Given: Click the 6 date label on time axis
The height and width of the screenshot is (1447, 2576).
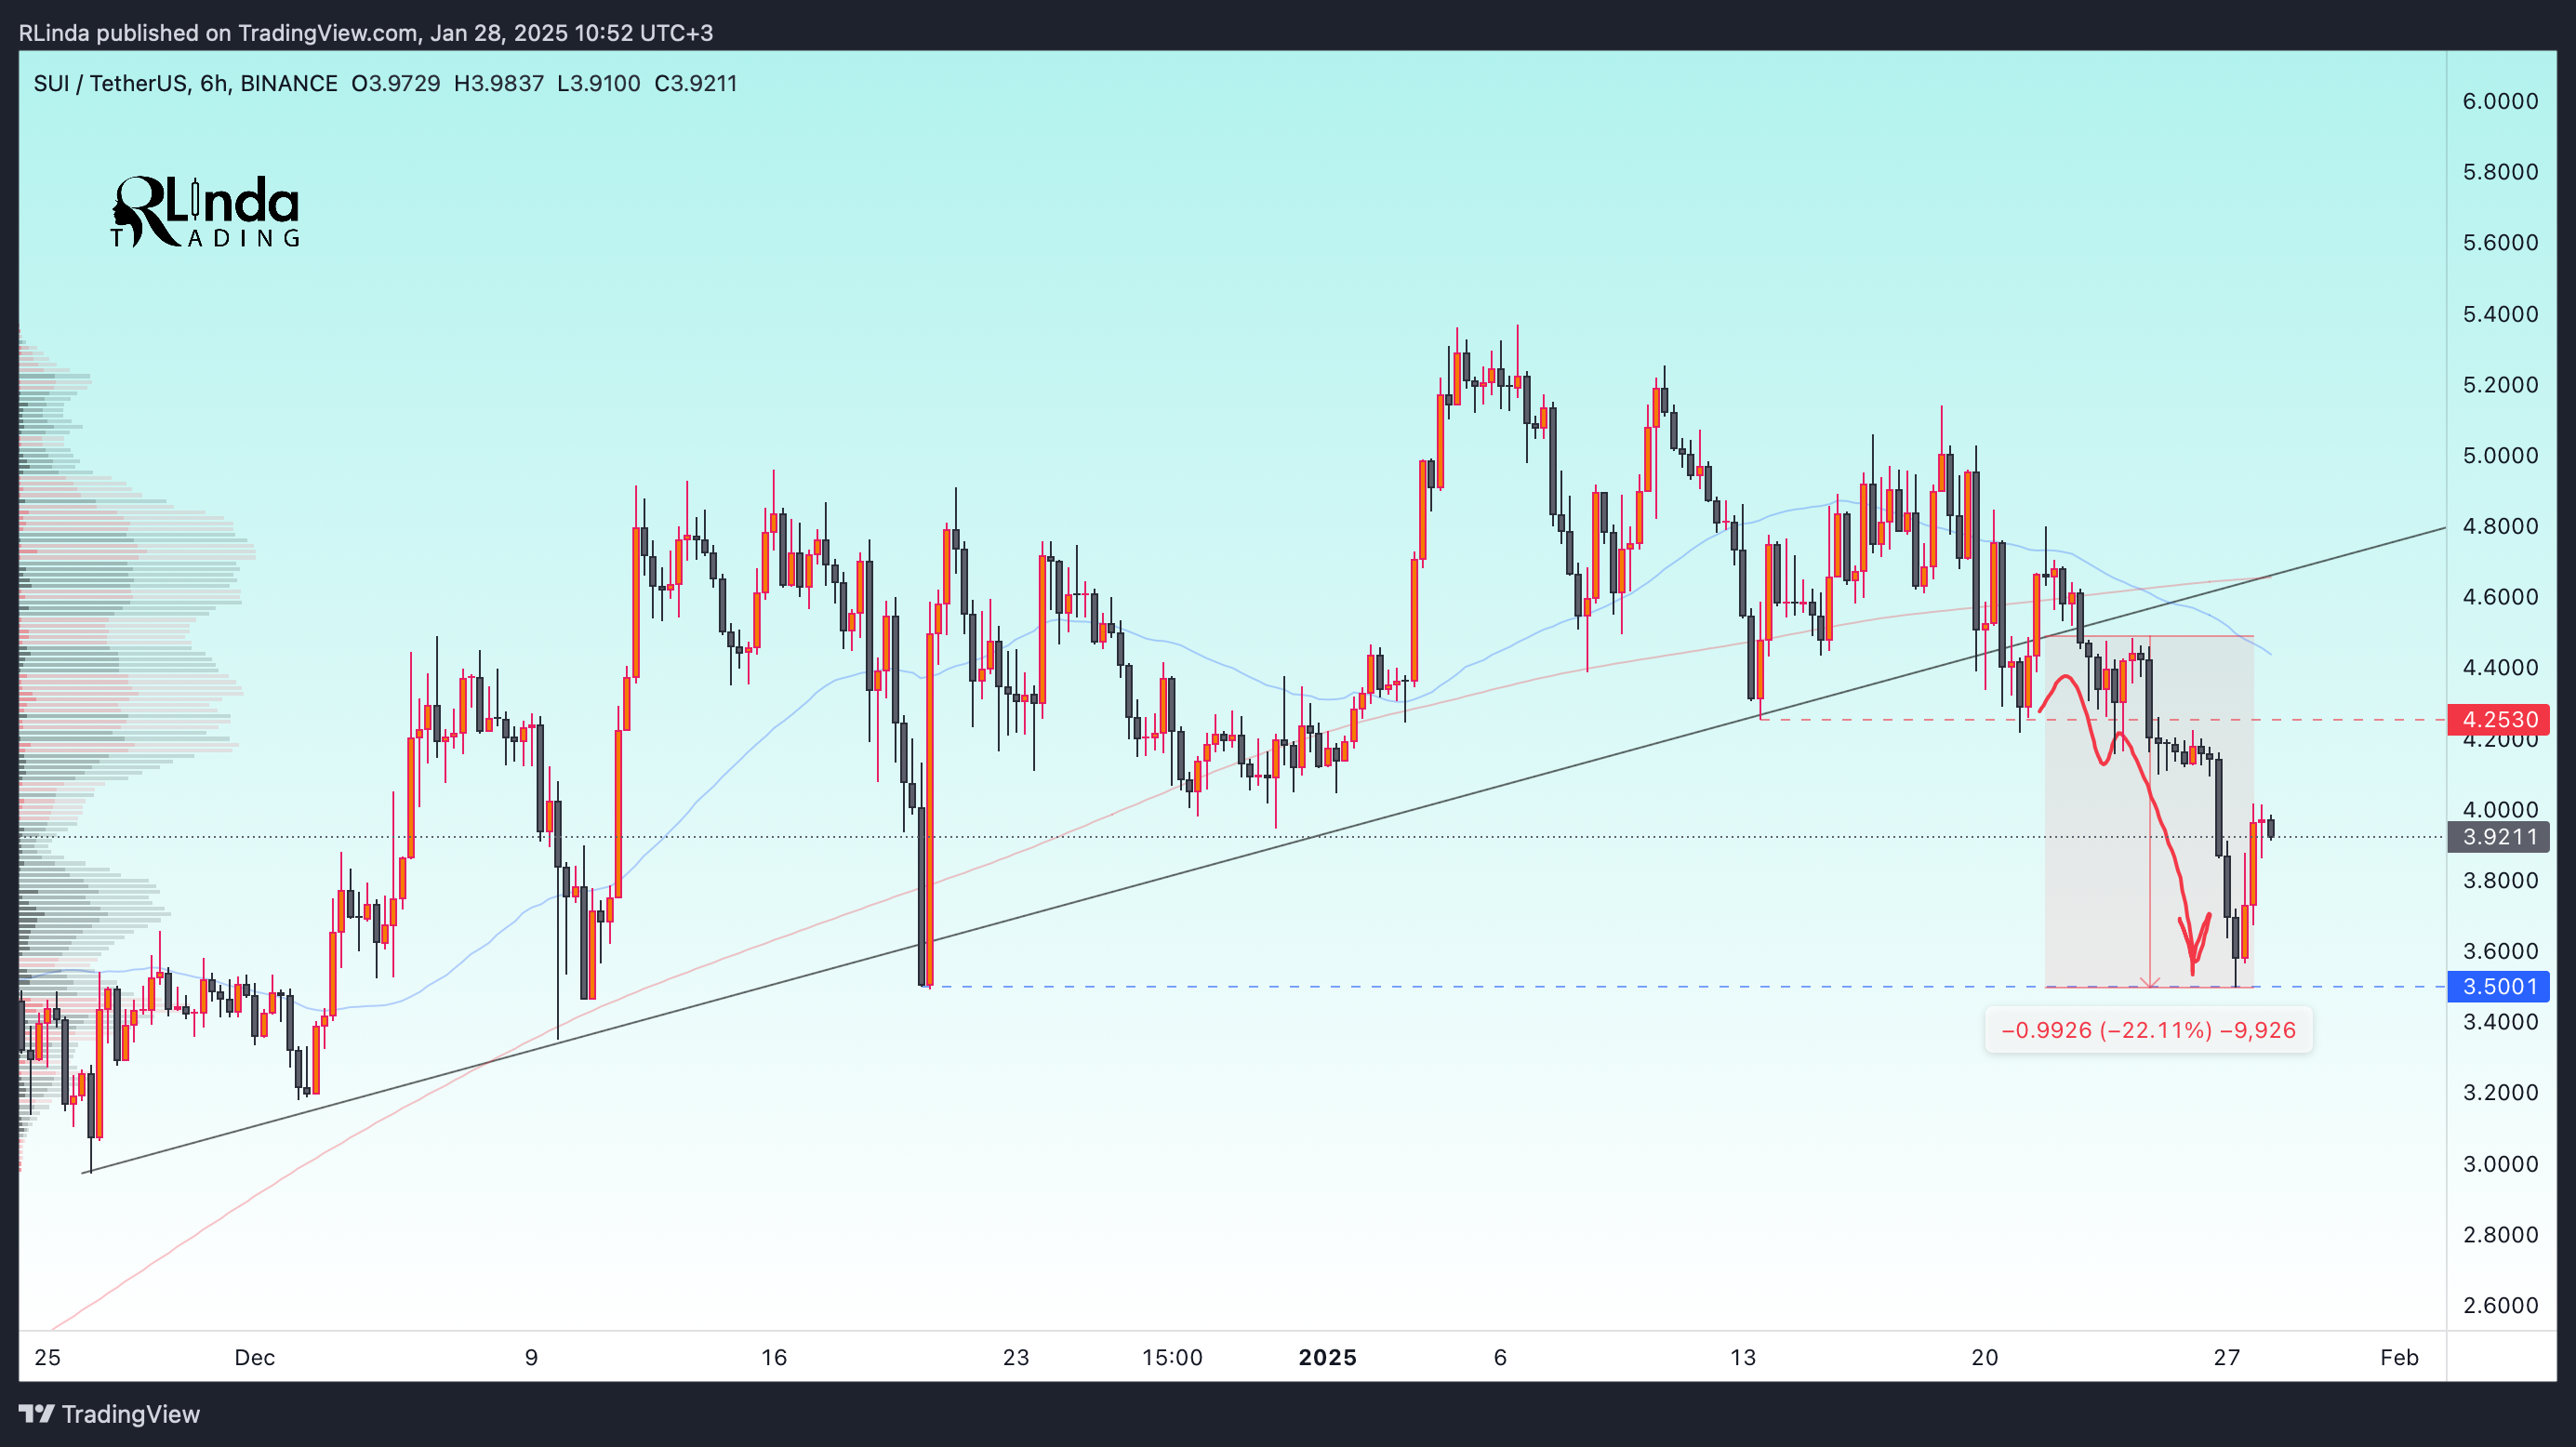Looking at the screenshot, I should click(1500, 1357).
